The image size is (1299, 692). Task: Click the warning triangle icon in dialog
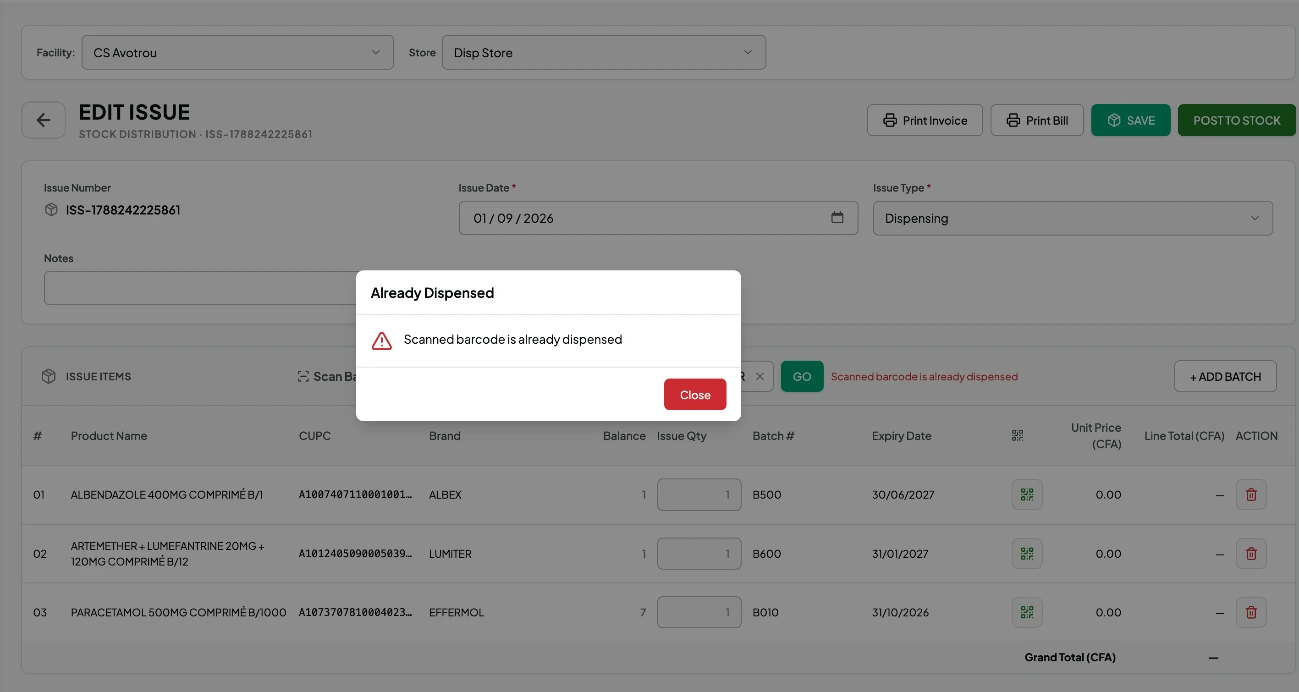click(x=382, y=341)
